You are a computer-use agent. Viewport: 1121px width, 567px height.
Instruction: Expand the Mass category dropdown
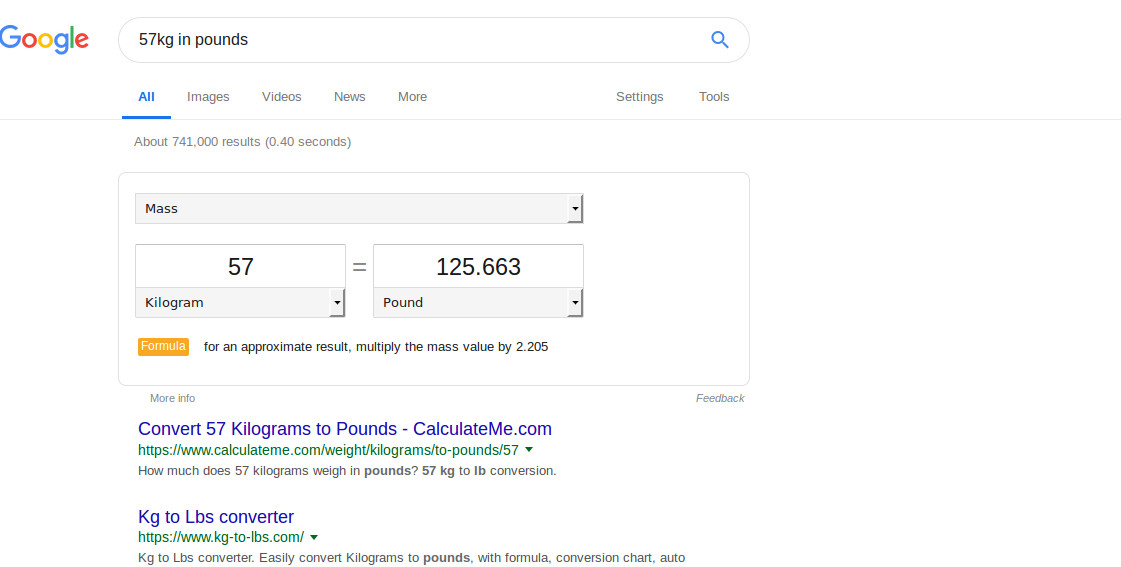(359, 209)
